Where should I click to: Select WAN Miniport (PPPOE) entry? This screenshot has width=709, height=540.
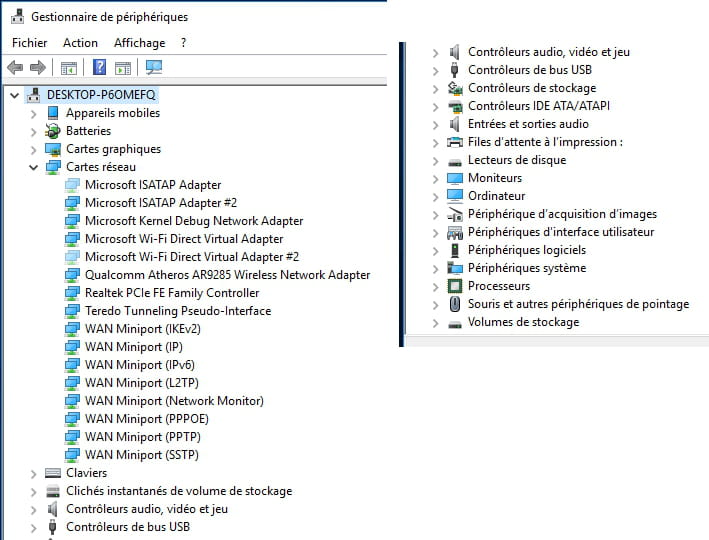coord(147,419)
